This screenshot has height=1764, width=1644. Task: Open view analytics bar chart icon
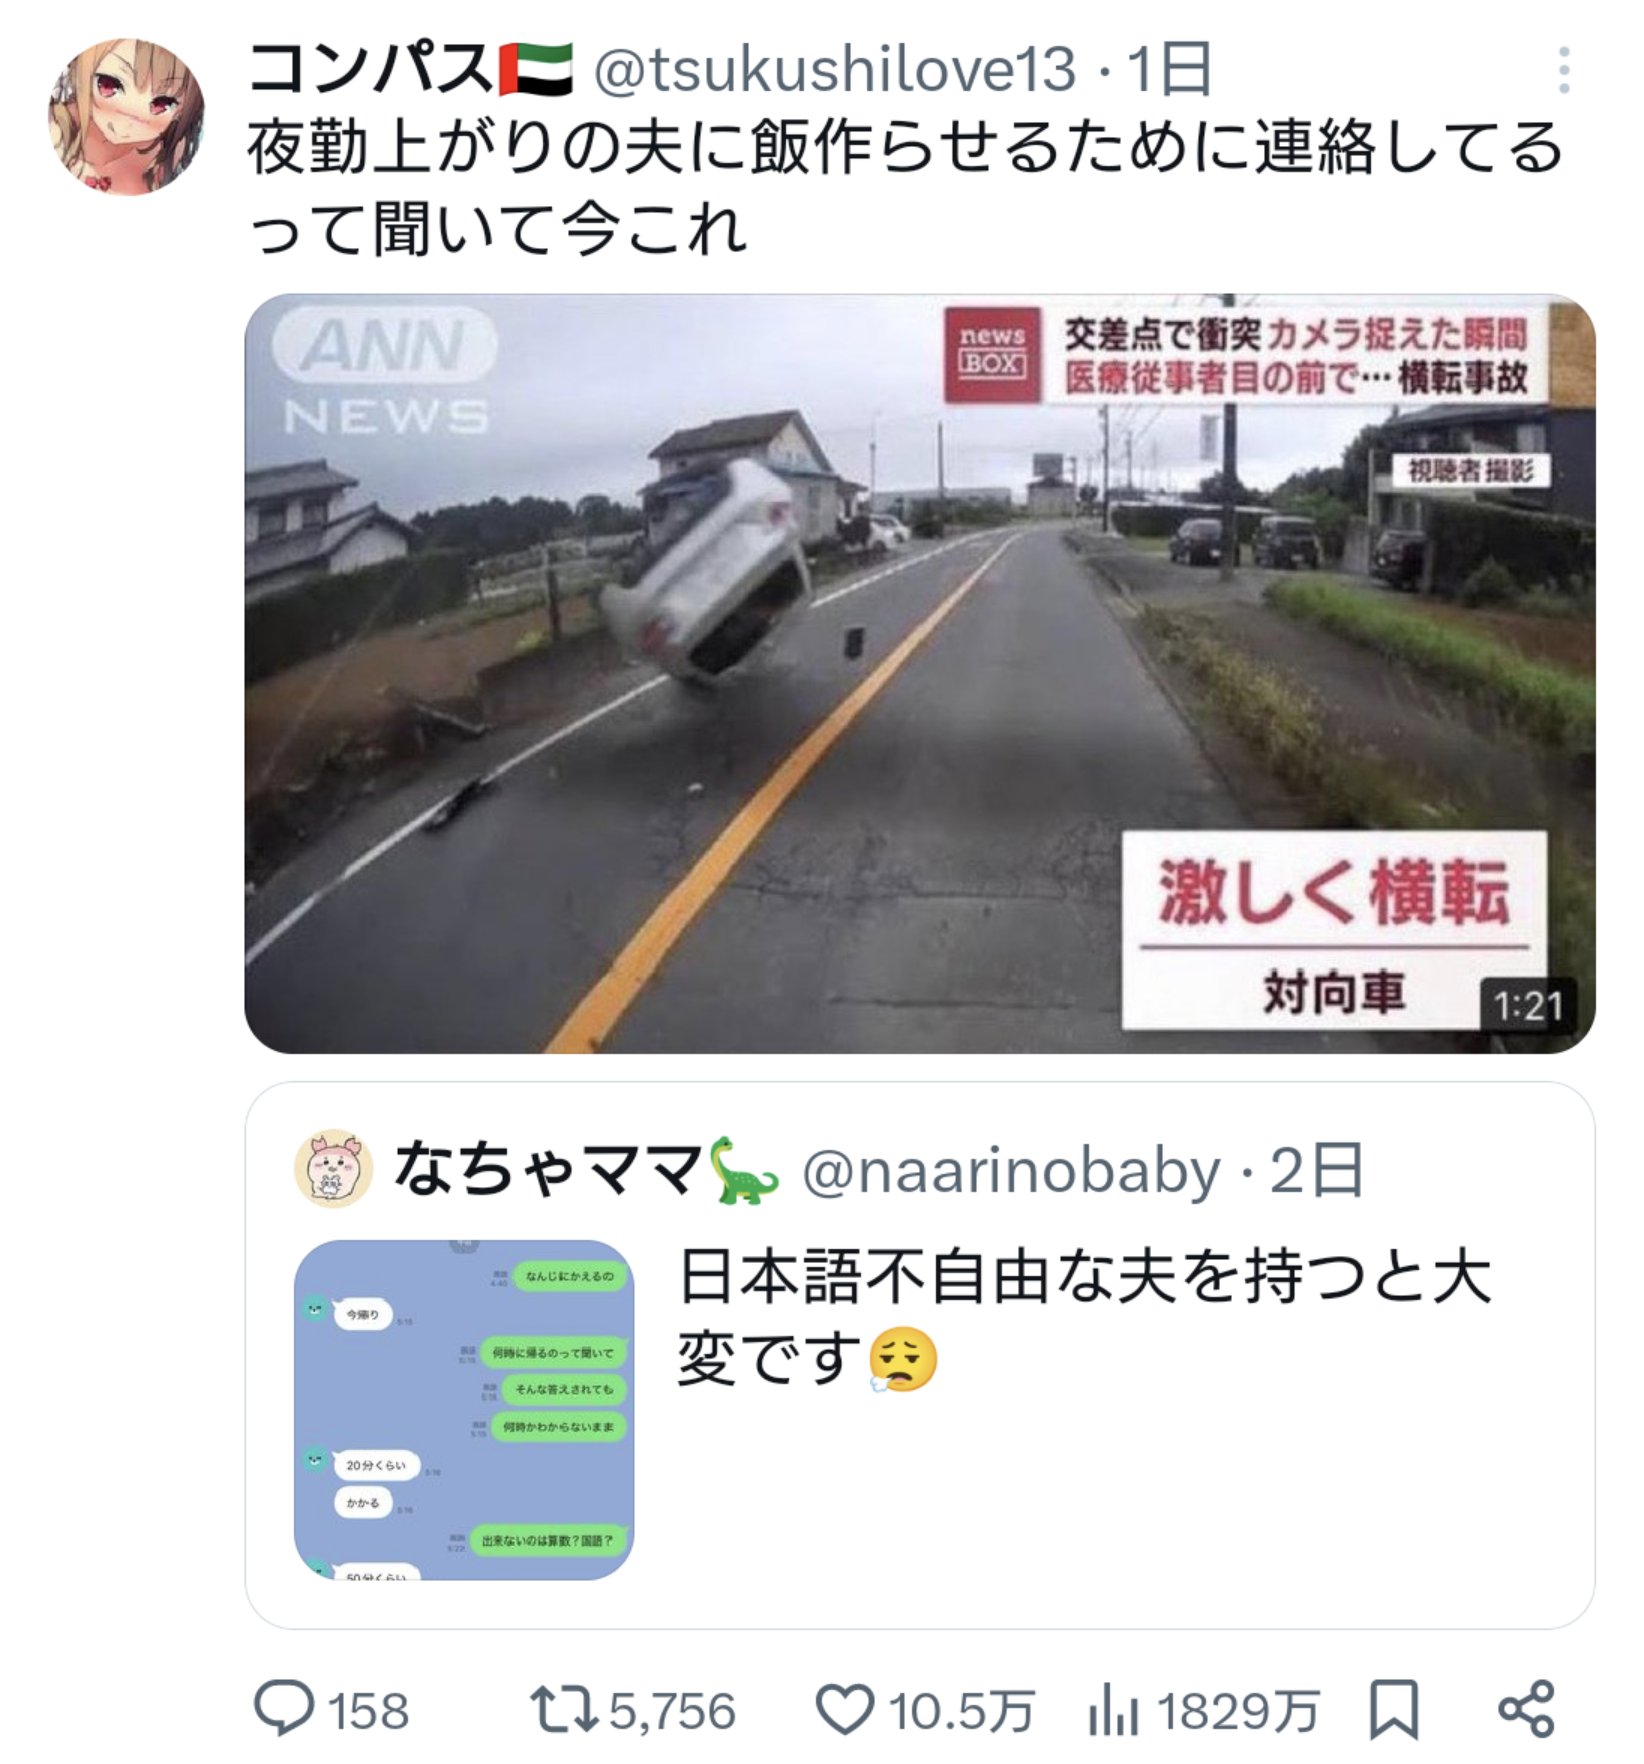[x=1113, y=1709]
